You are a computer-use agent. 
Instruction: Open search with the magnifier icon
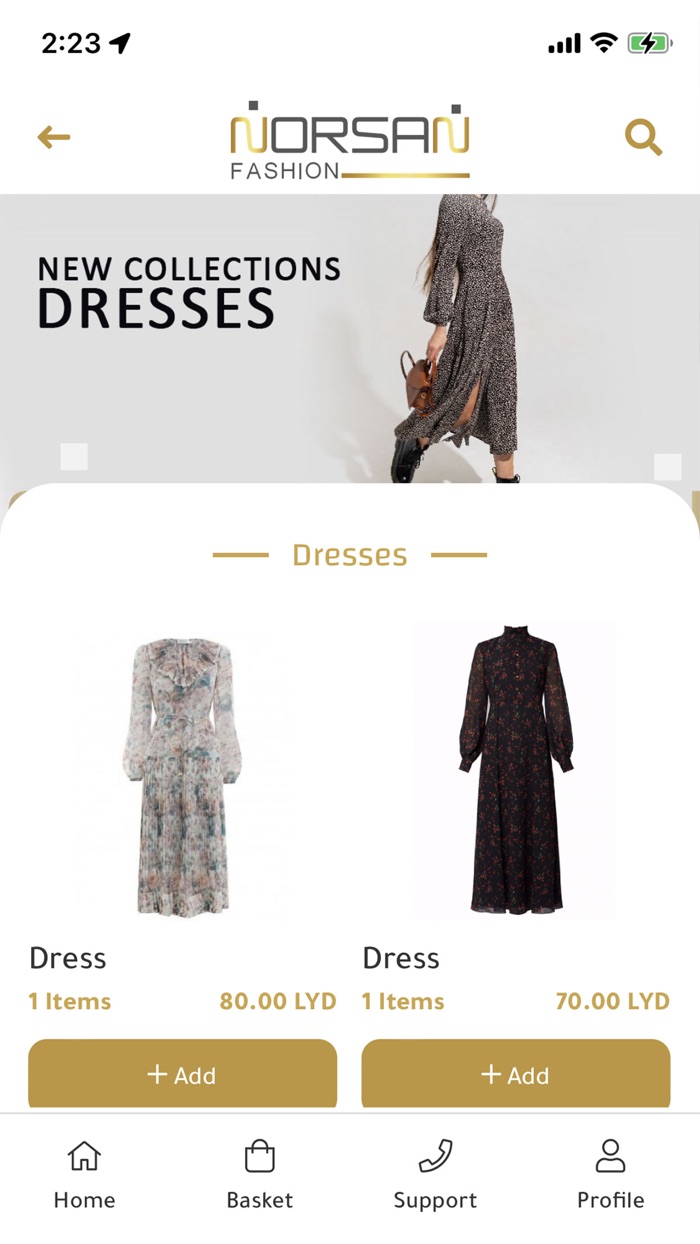point(644,137)
